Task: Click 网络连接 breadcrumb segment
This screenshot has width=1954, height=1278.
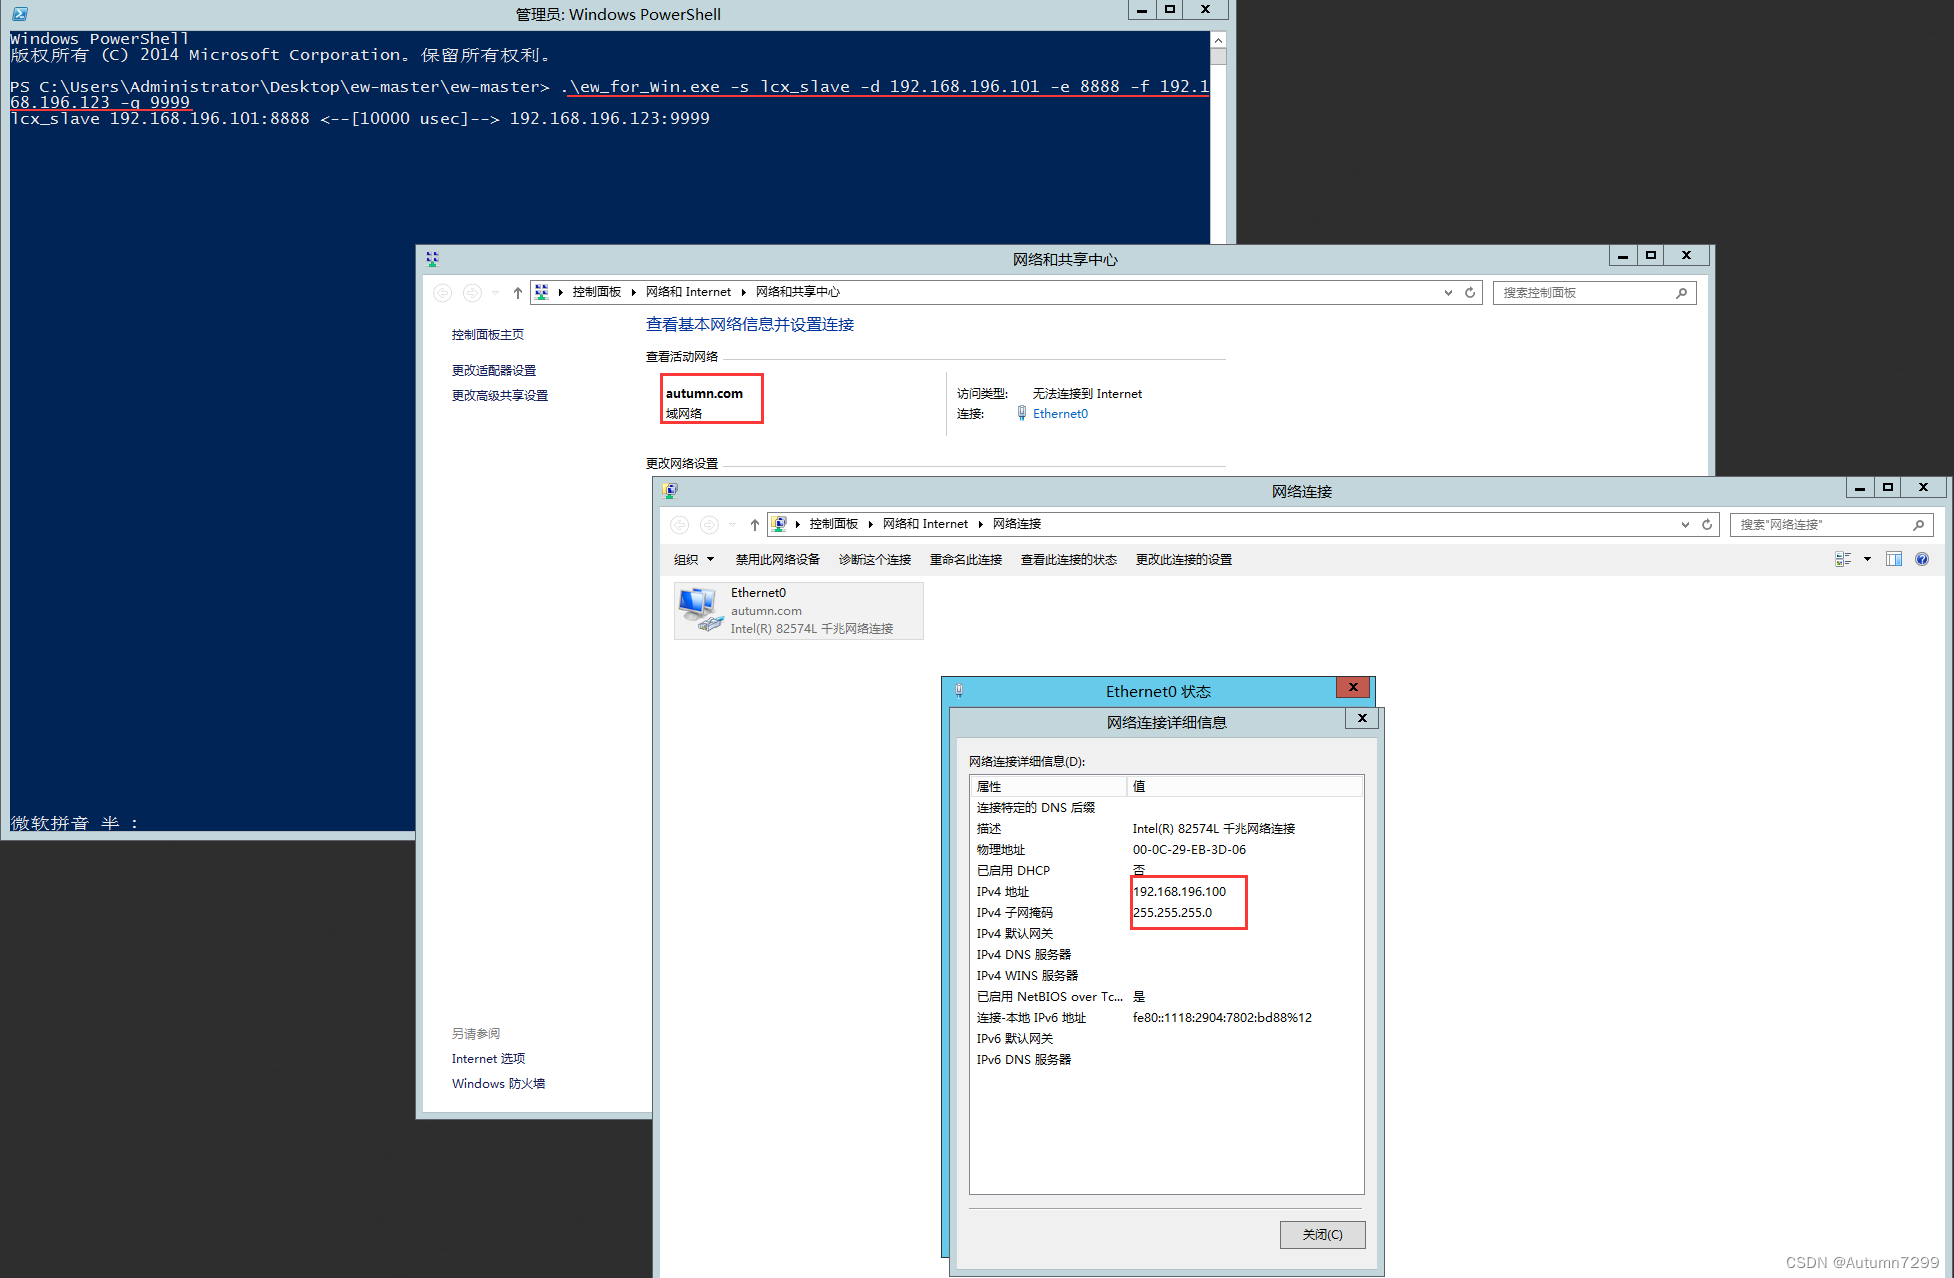Action: 1017,524
